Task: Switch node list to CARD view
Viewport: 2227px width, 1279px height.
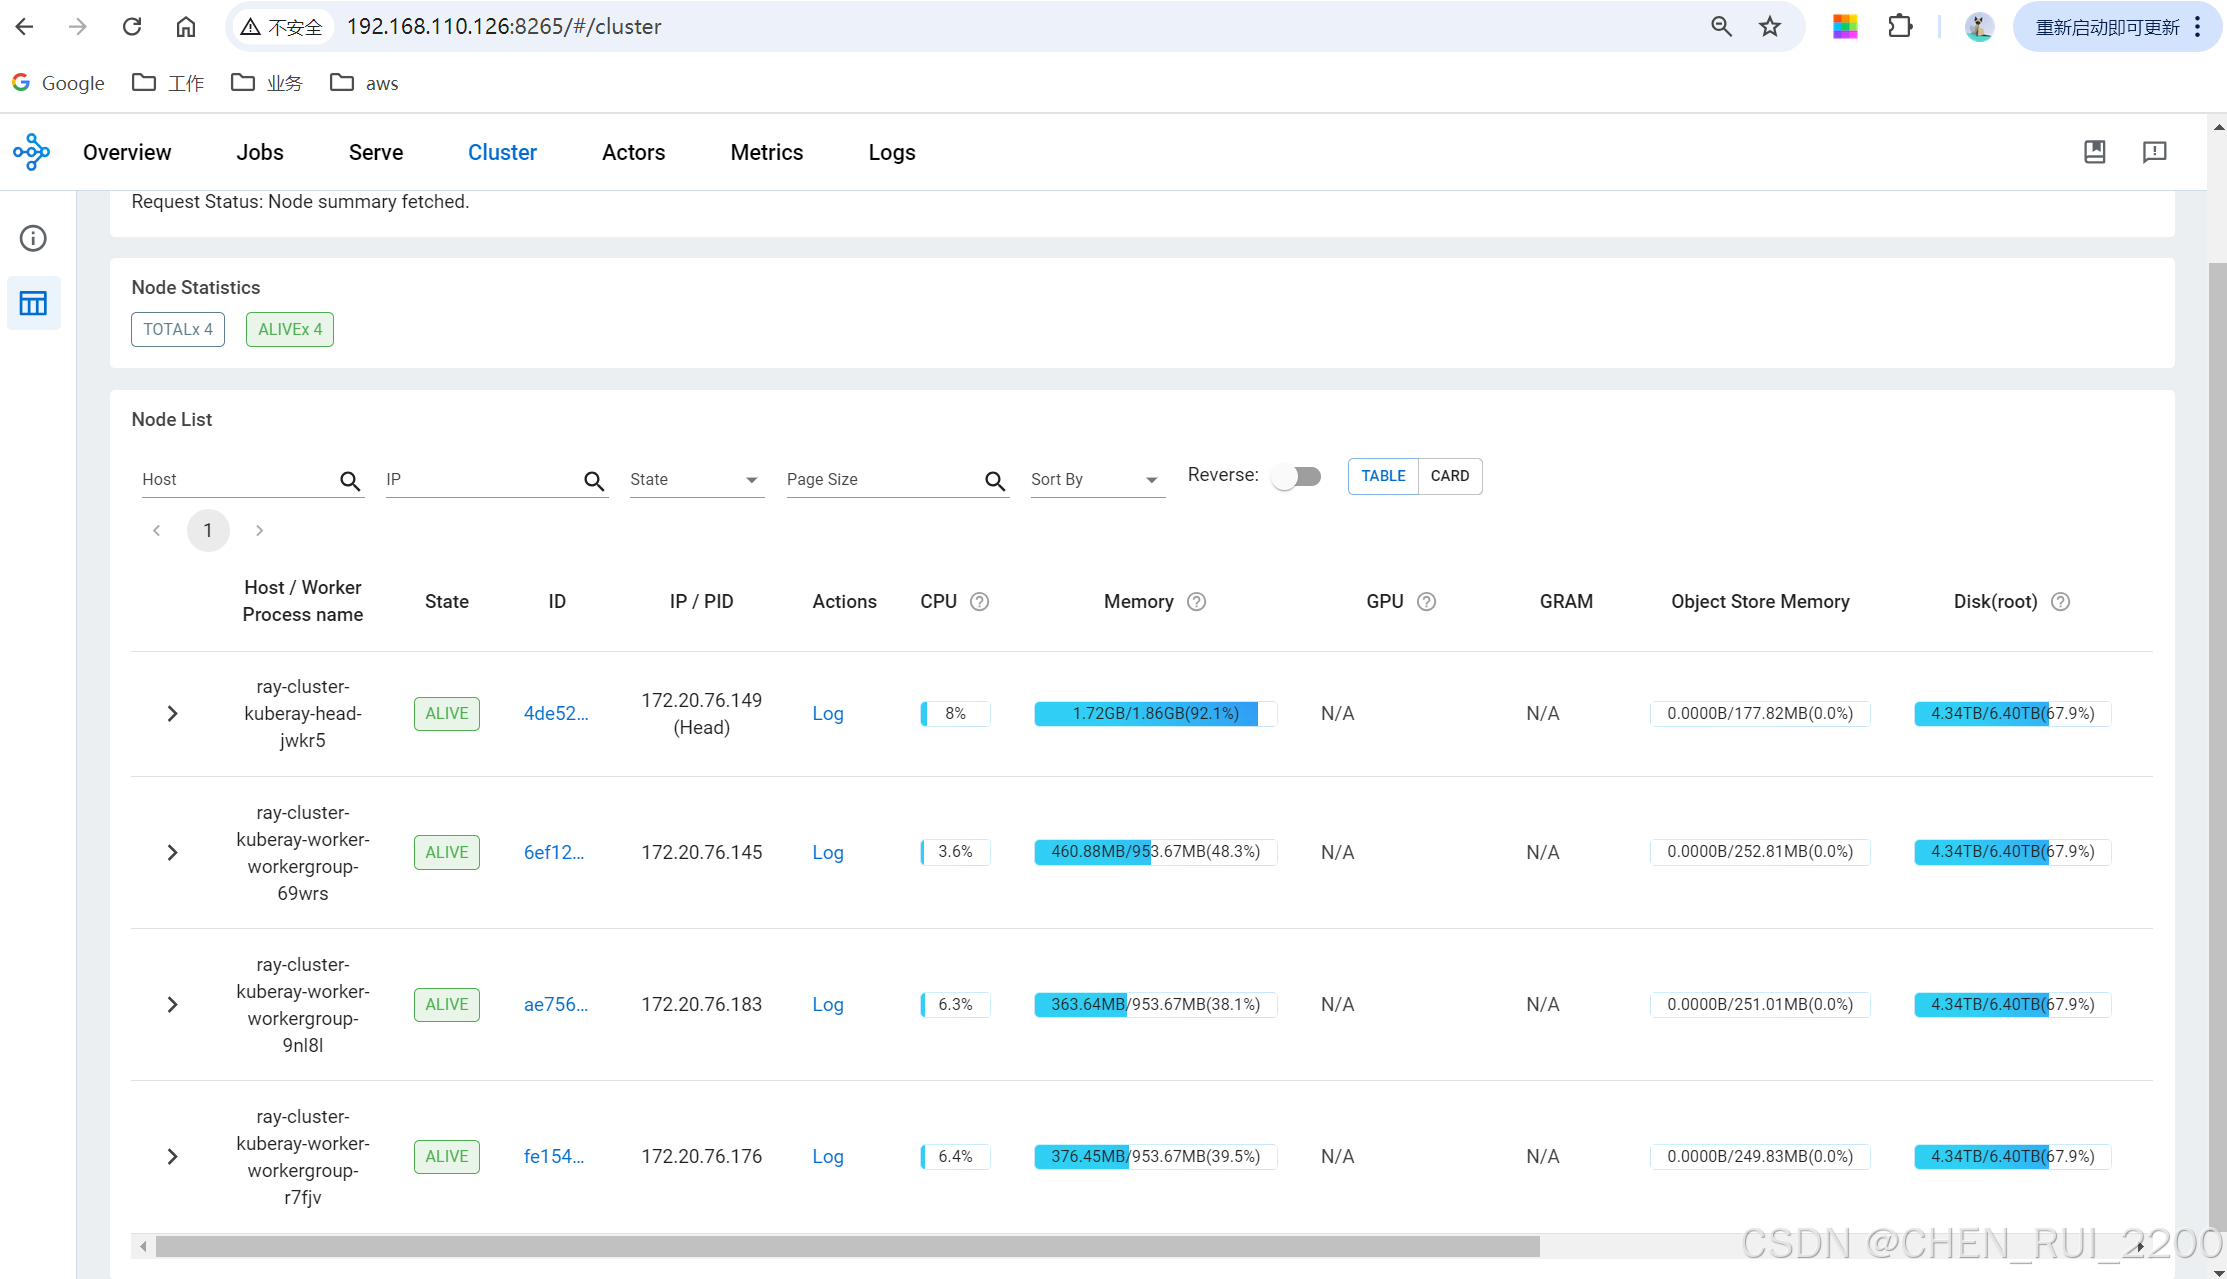Action: [1449, 476]
